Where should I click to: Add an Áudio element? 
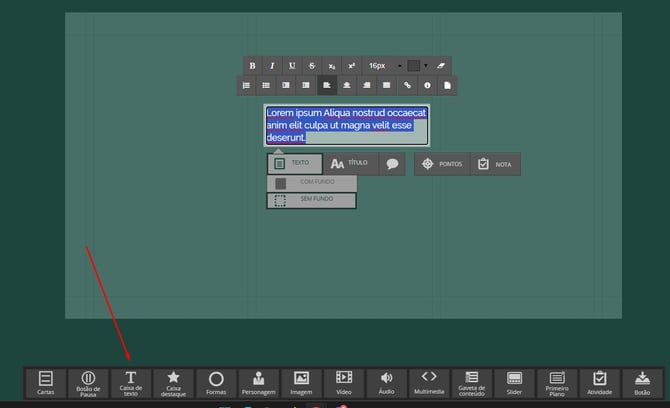(x=386, y=382)
